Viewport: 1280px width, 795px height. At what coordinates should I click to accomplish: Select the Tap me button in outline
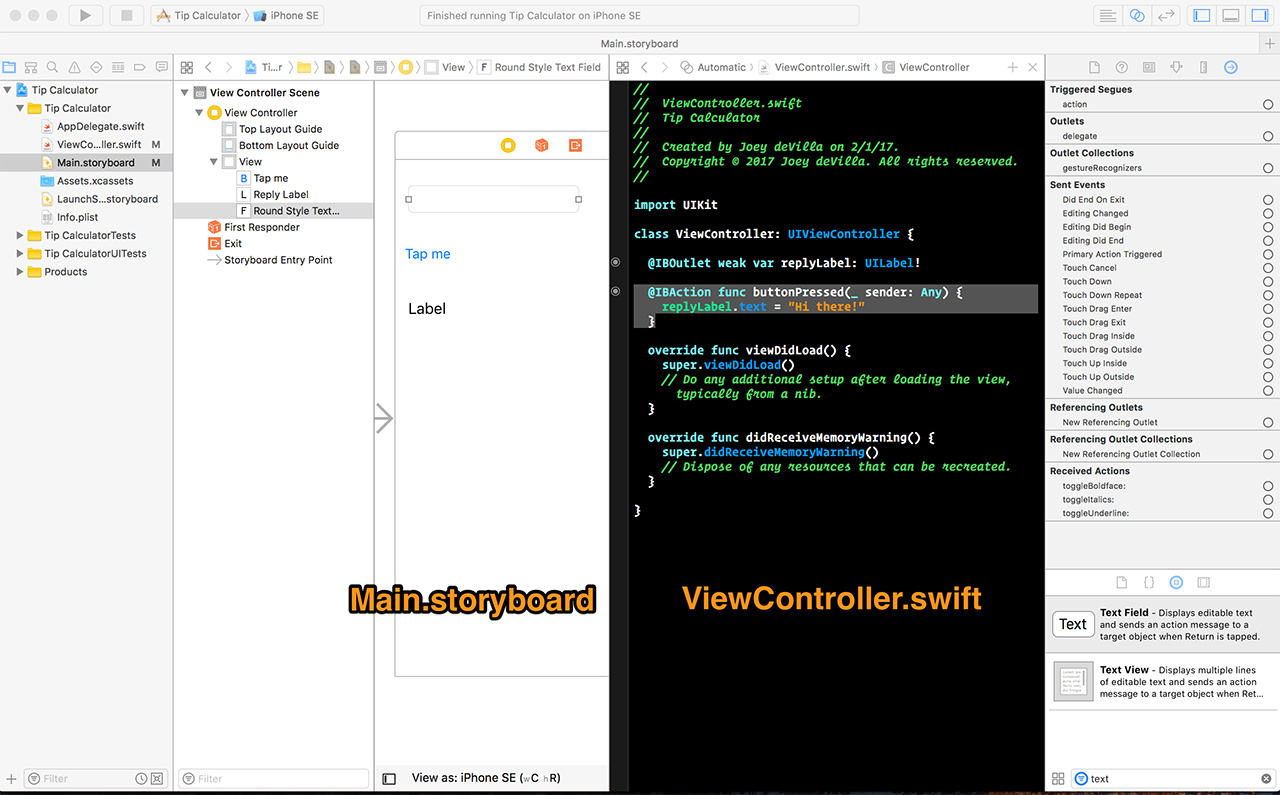point(271,178)
